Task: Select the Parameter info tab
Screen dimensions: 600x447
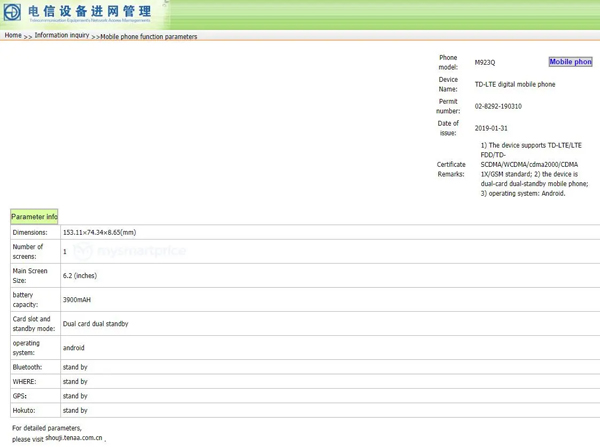Action: pos(34,217)
